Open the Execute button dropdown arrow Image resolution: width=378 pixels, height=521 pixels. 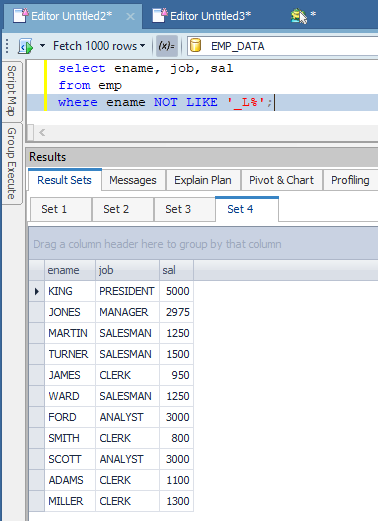coord(42,45)
